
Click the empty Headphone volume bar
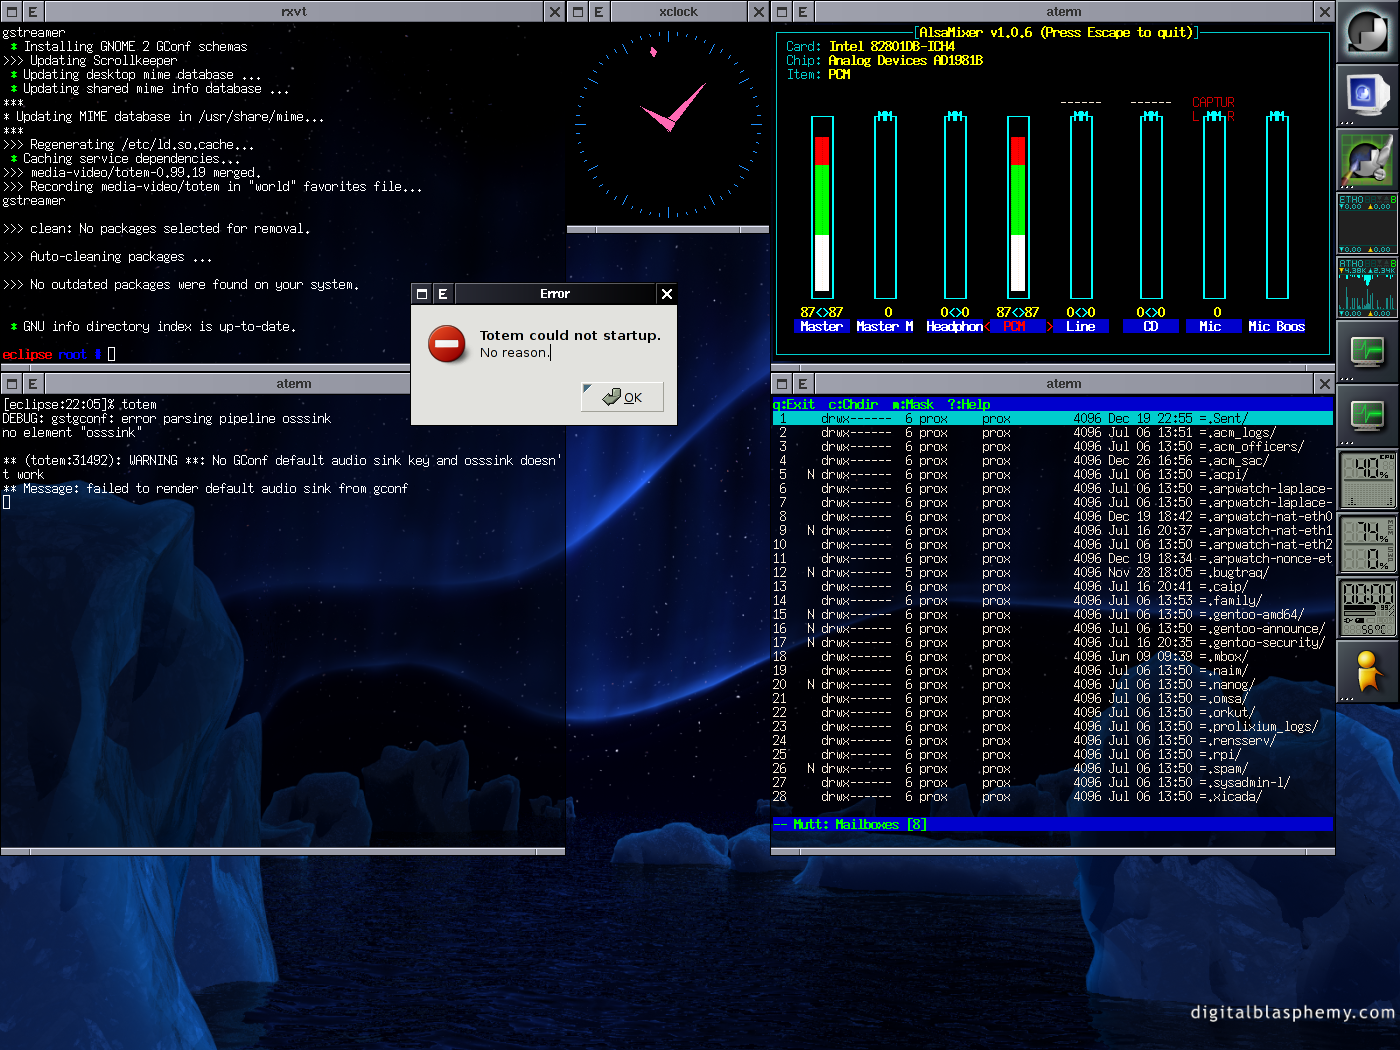(x=955, y=208)
